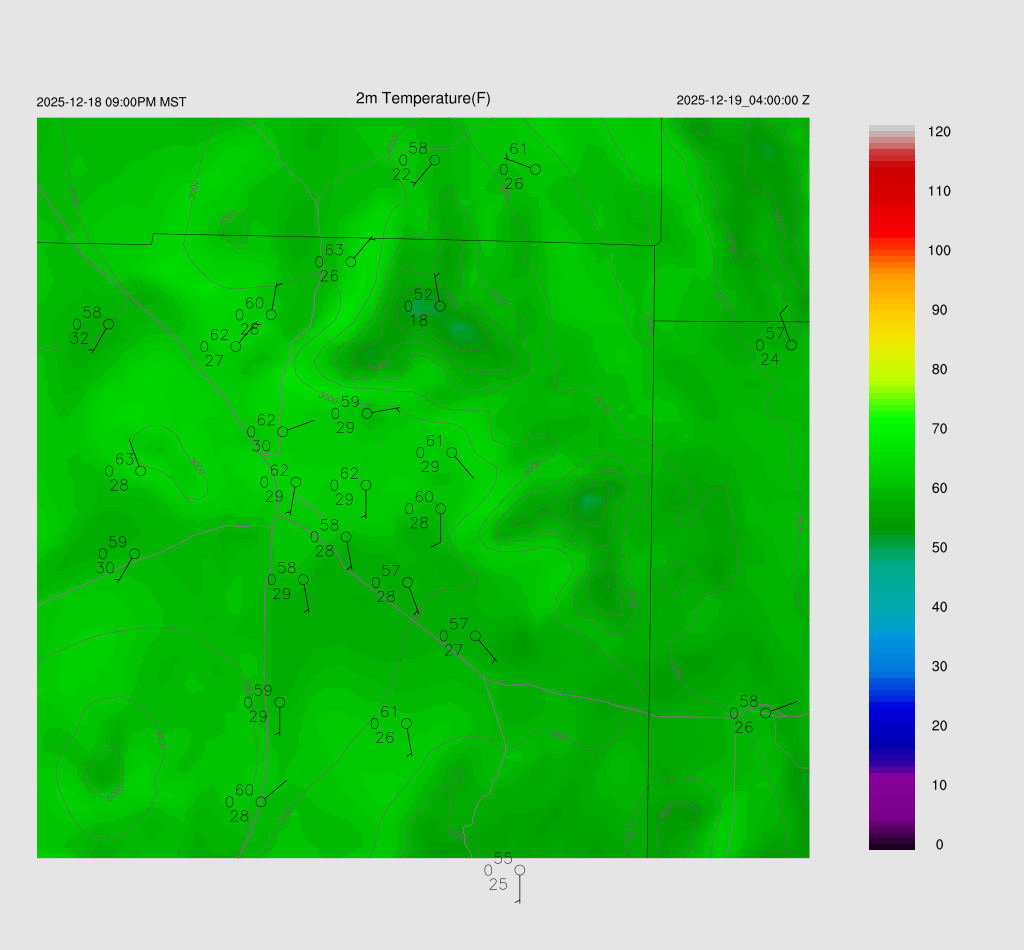
Task: Pick station marker reading 57 over 24
Action: (x=791, y=345)
